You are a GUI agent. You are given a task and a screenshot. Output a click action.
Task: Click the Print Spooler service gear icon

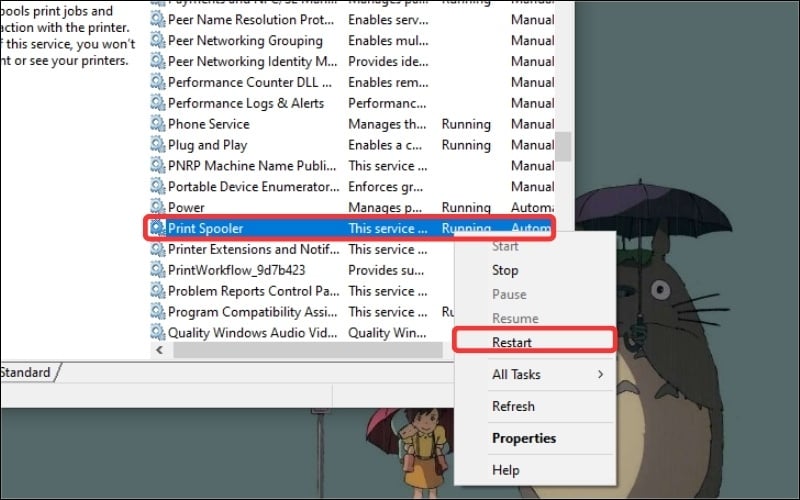[x=157, y=228]
